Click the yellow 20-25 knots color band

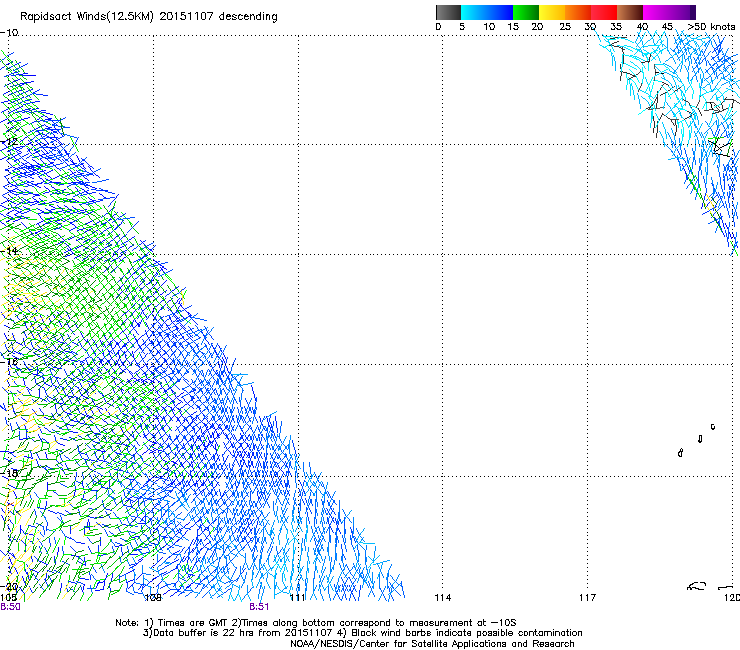click(x=552, y=12)
